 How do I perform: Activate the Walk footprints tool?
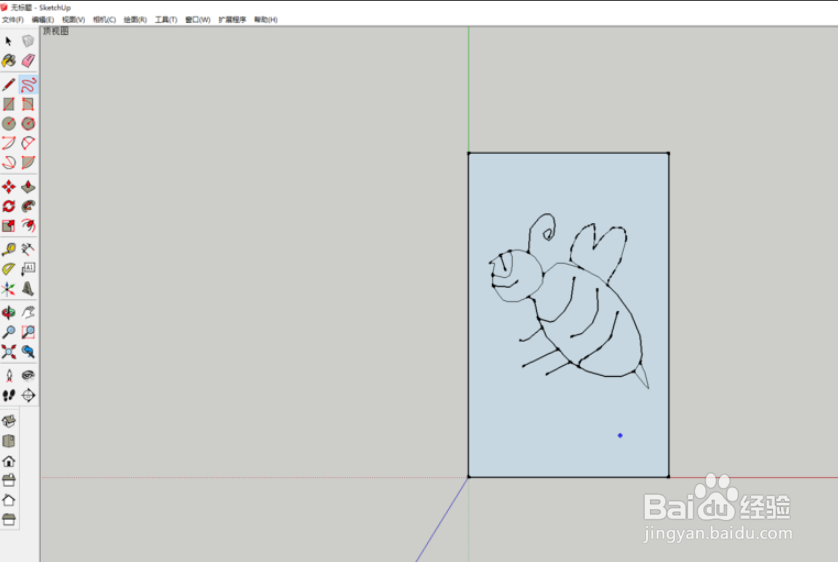(9, 395)
